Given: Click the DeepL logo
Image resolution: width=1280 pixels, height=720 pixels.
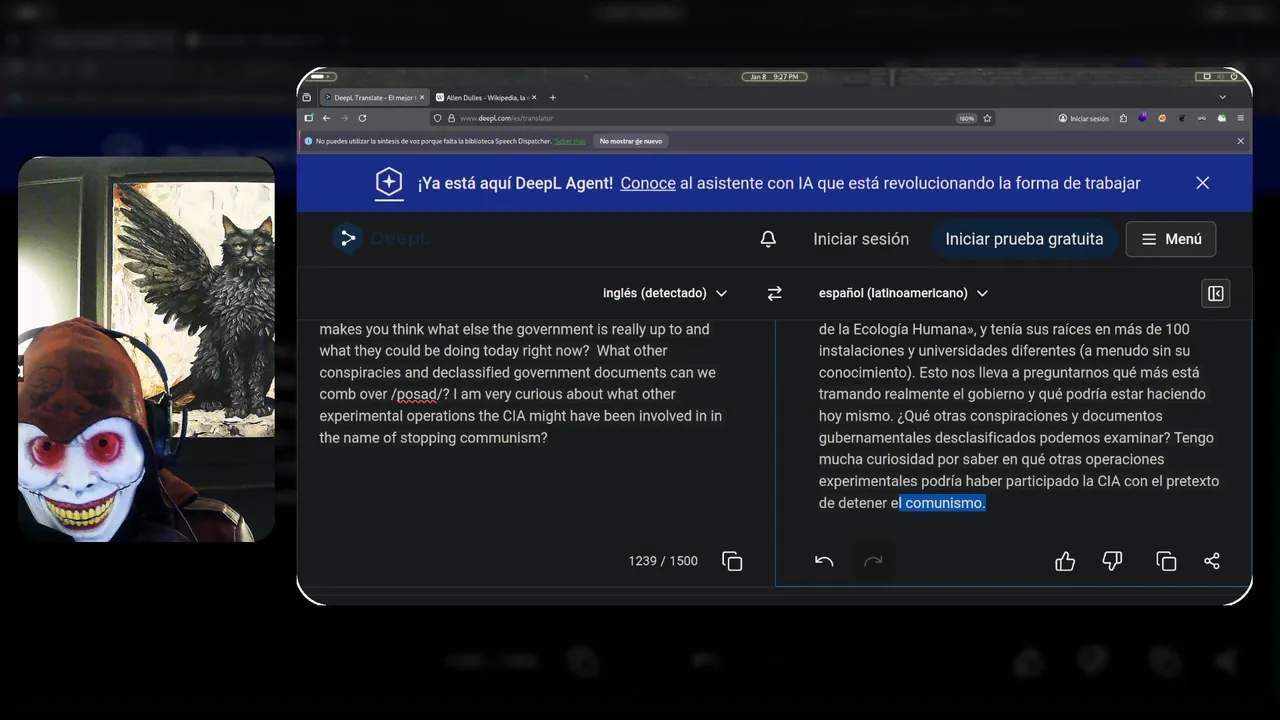Looking at the screenshot, I should point(382,239).
